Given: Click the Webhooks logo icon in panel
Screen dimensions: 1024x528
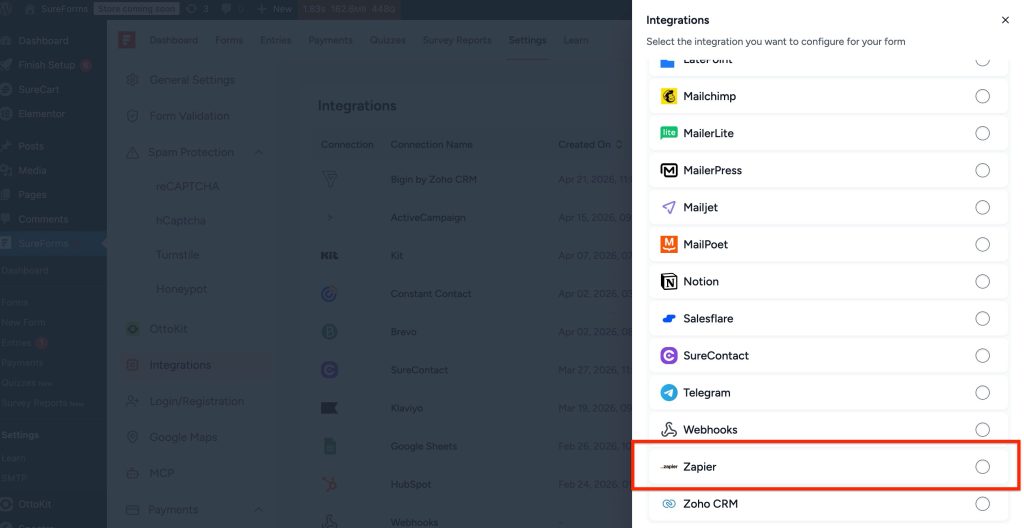Looking at the screenshot, I should 669,429.
